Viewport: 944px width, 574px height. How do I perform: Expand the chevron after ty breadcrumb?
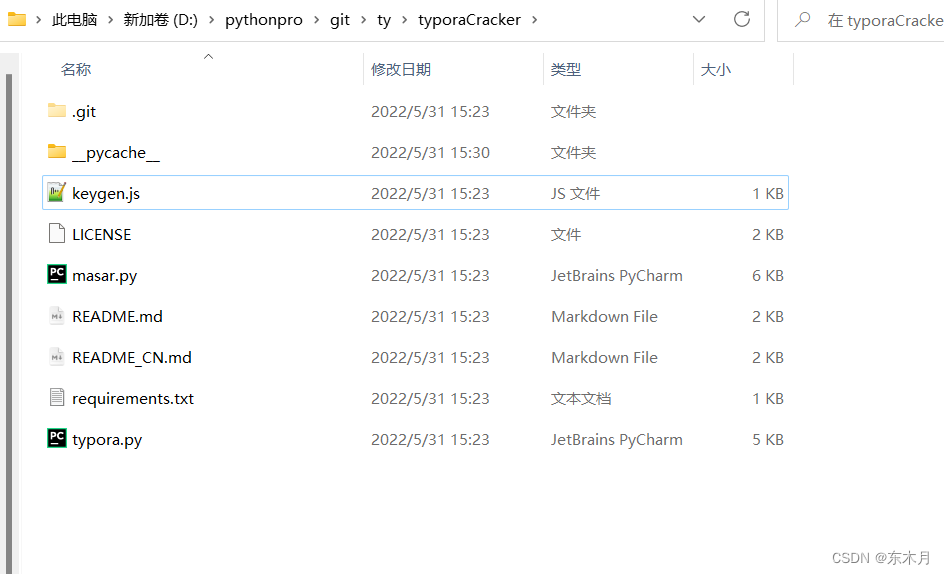(404, 20)
